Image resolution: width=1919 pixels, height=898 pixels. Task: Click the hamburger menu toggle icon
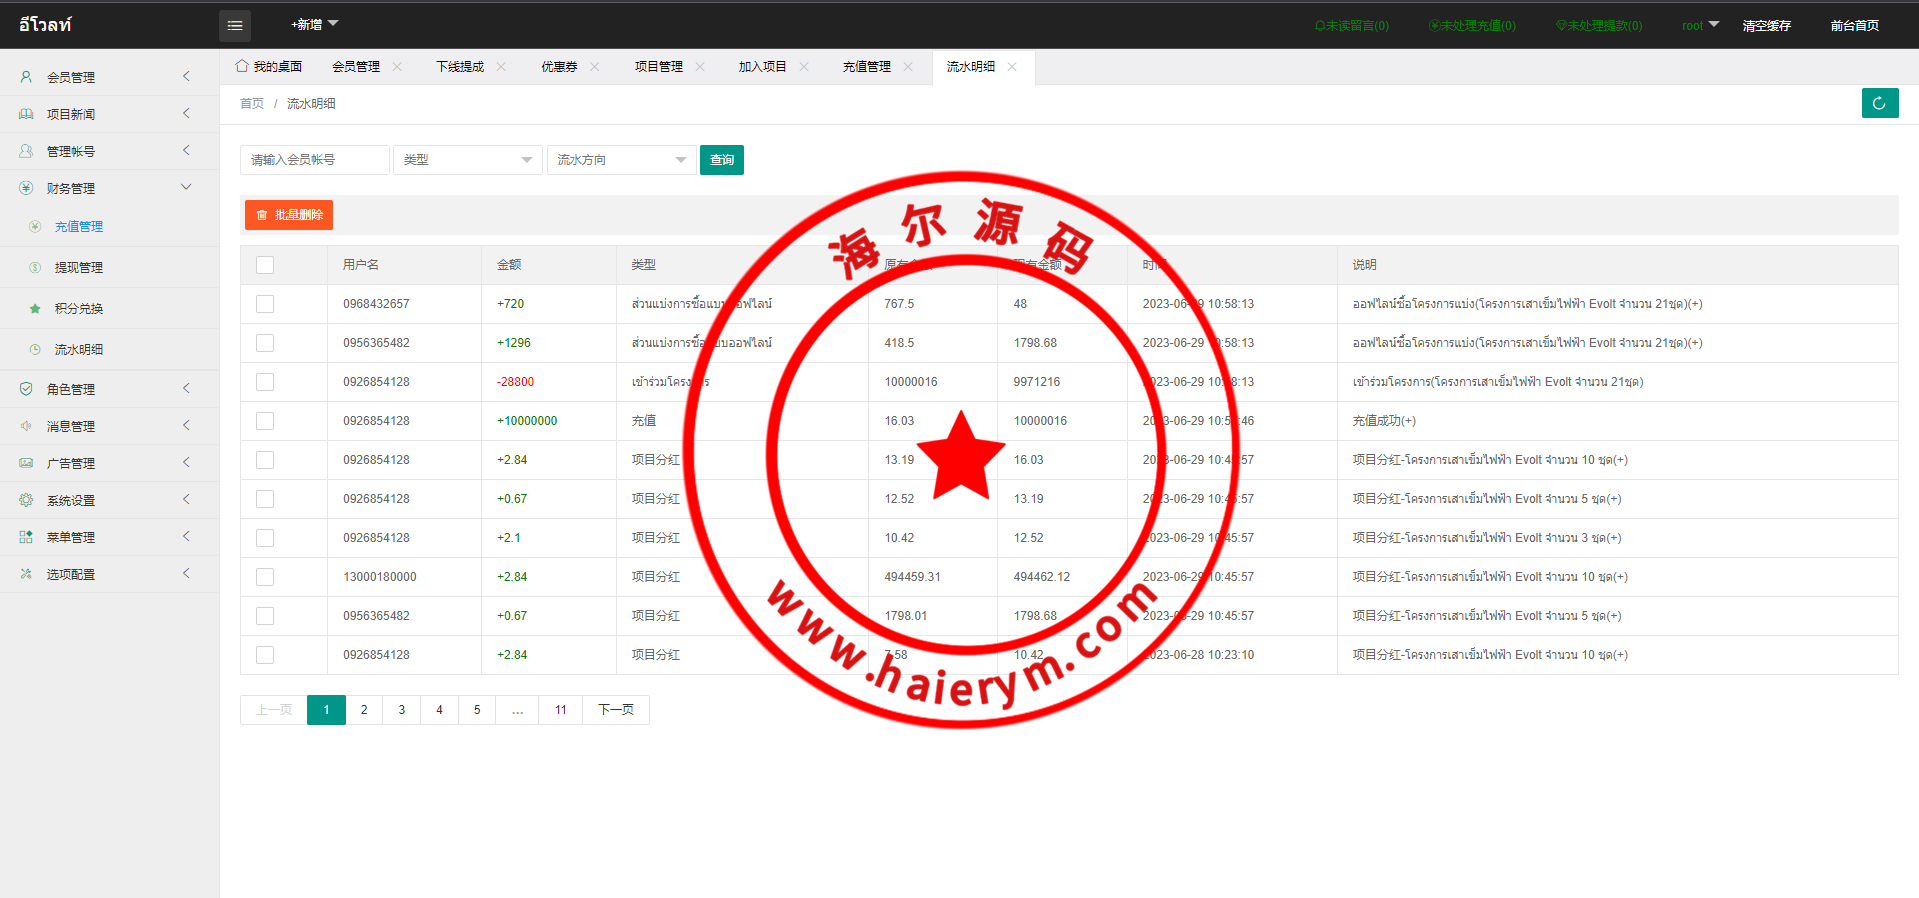[x=235, y=26]
